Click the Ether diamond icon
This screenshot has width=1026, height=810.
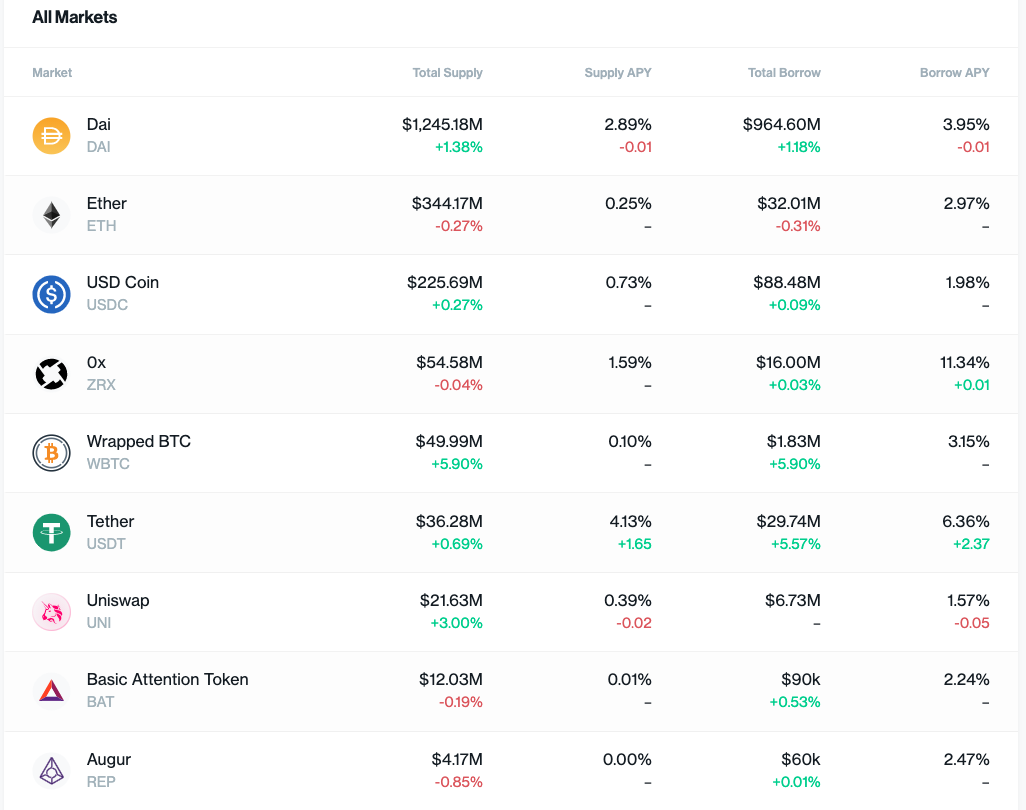(52, 215)
